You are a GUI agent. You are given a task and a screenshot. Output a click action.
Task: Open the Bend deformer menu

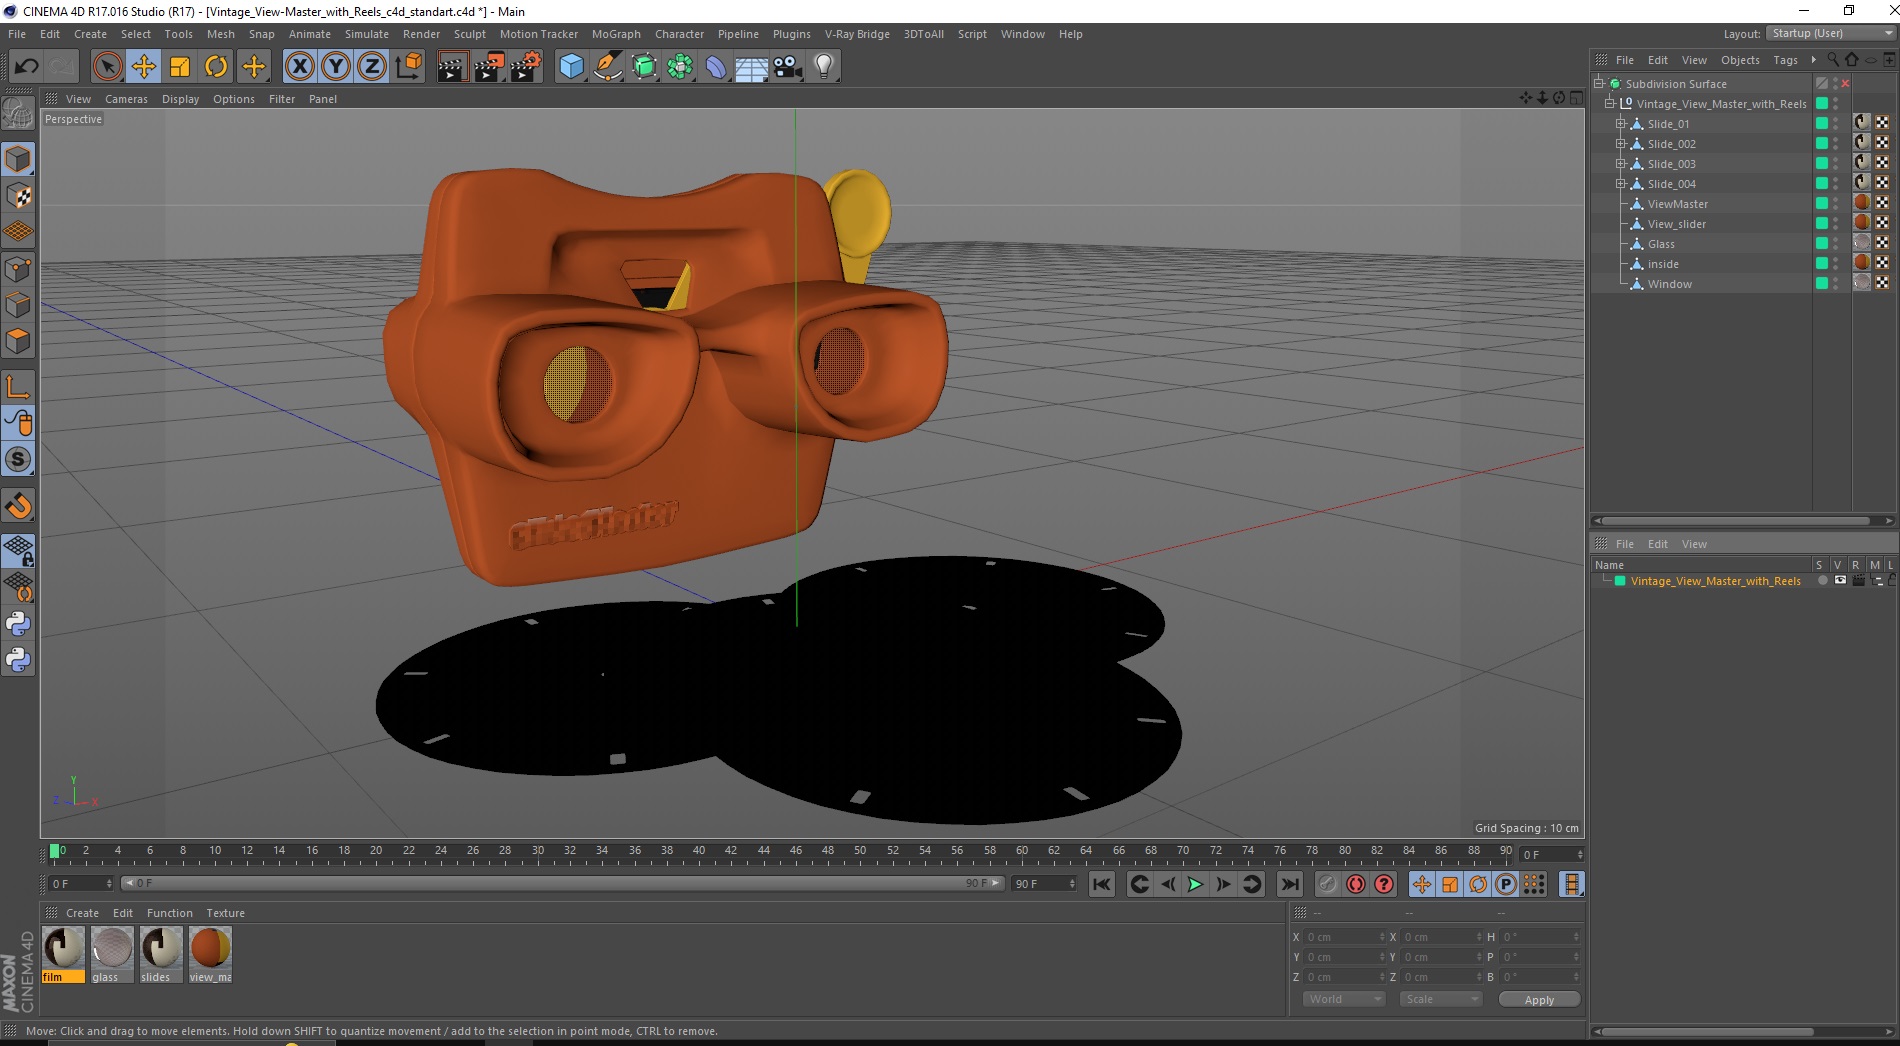click(716, 67)
